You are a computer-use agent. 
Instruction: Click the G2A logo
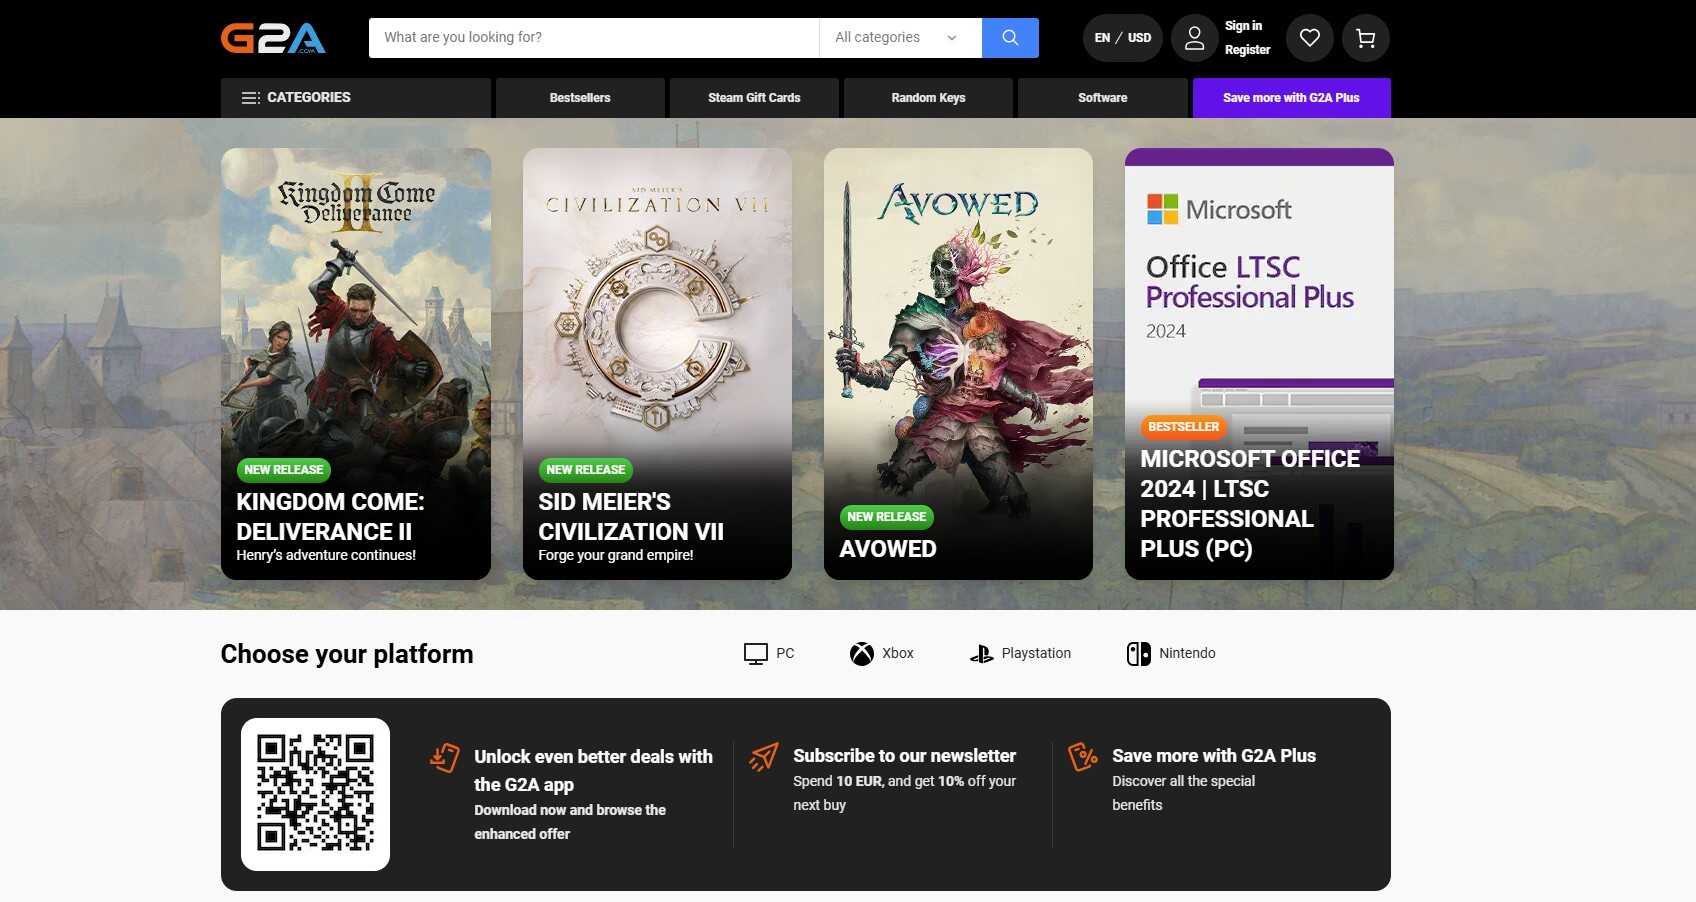click(273, 38)
